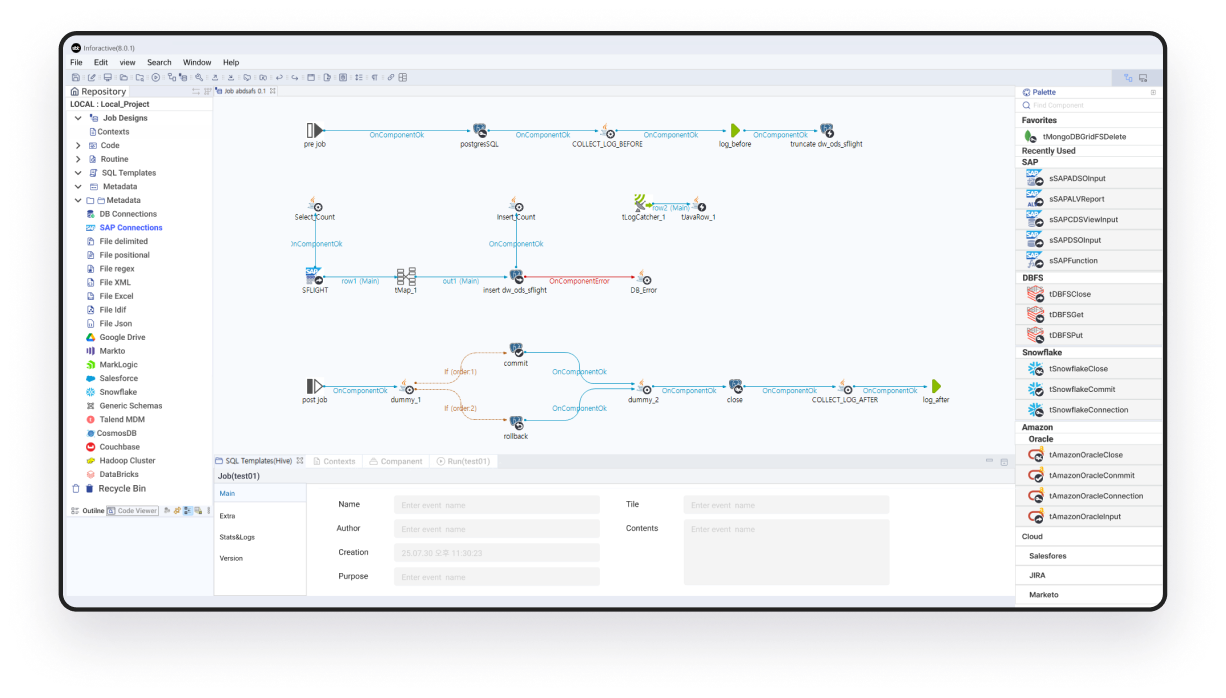Select the Insert_Count component
The image size is (1226, 698).
516,206
